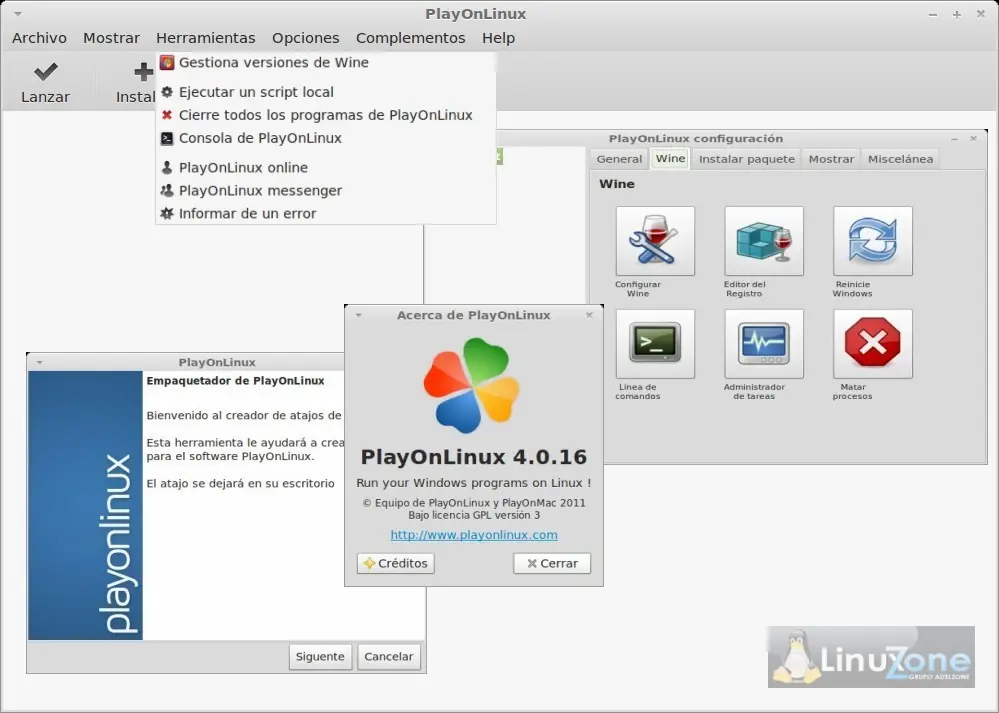Image resolution: width=999 pixels, height=713 pixels.
Task: Click Cerrar in the About dialog
Action: tap(552, 563)
